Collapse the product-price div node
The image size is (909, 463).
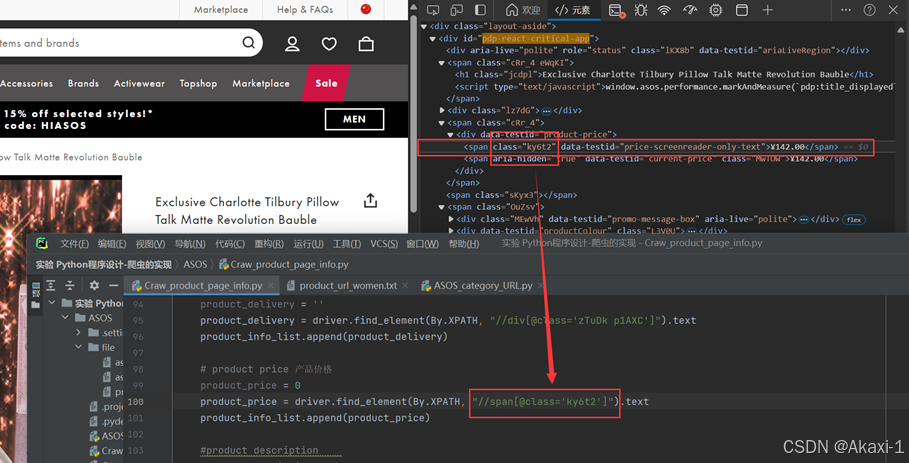point(451,134)
